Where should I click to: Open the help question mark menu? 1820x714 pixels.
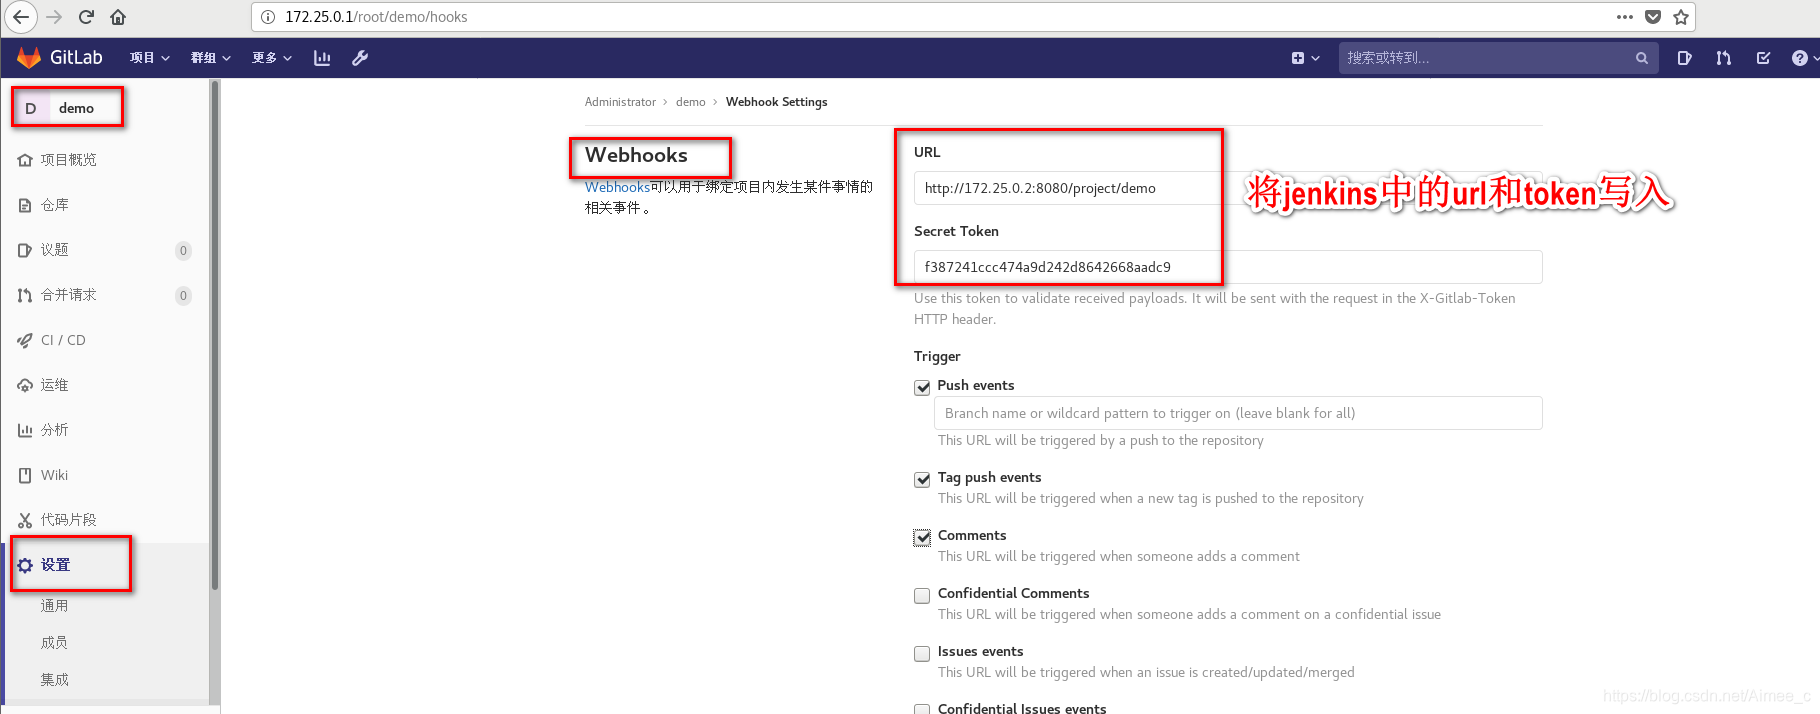point(1803,58)
